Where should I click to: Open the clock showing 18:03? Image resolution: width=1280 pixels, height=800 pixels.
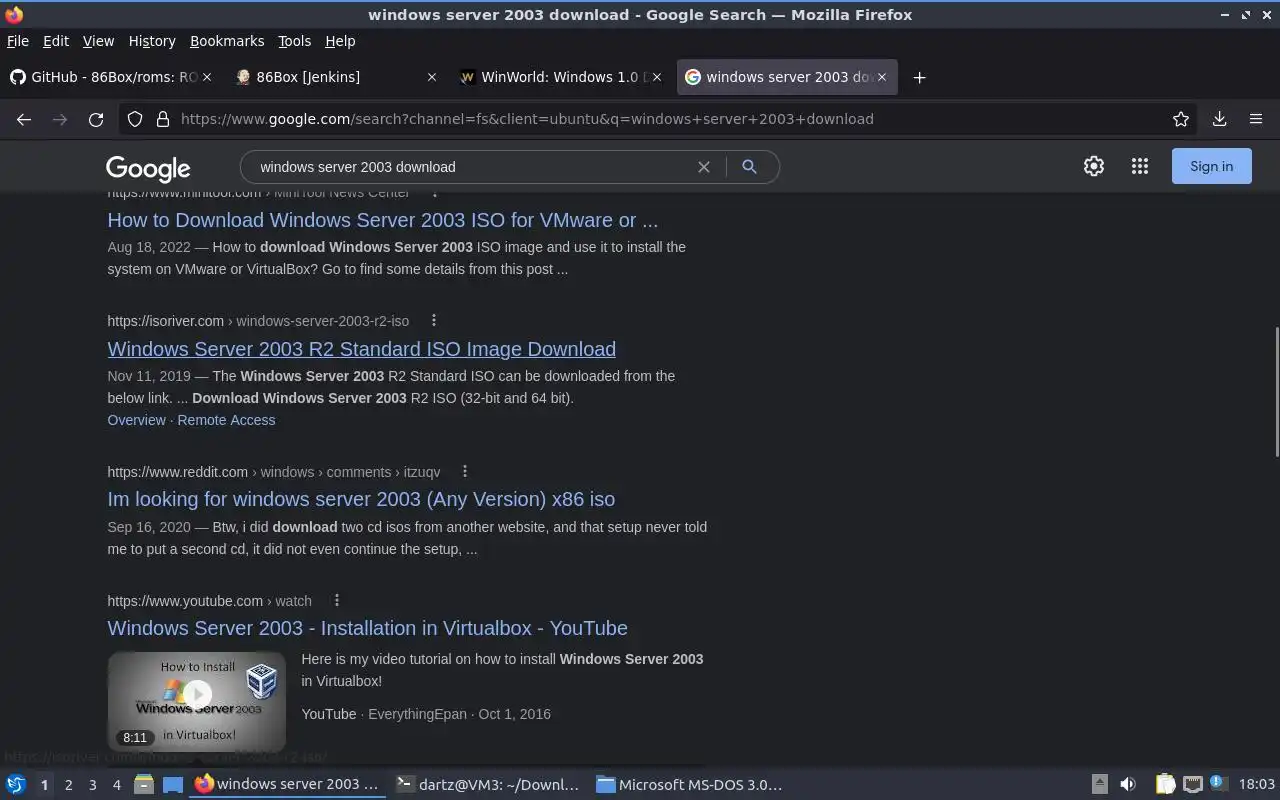pos(1257,784)
